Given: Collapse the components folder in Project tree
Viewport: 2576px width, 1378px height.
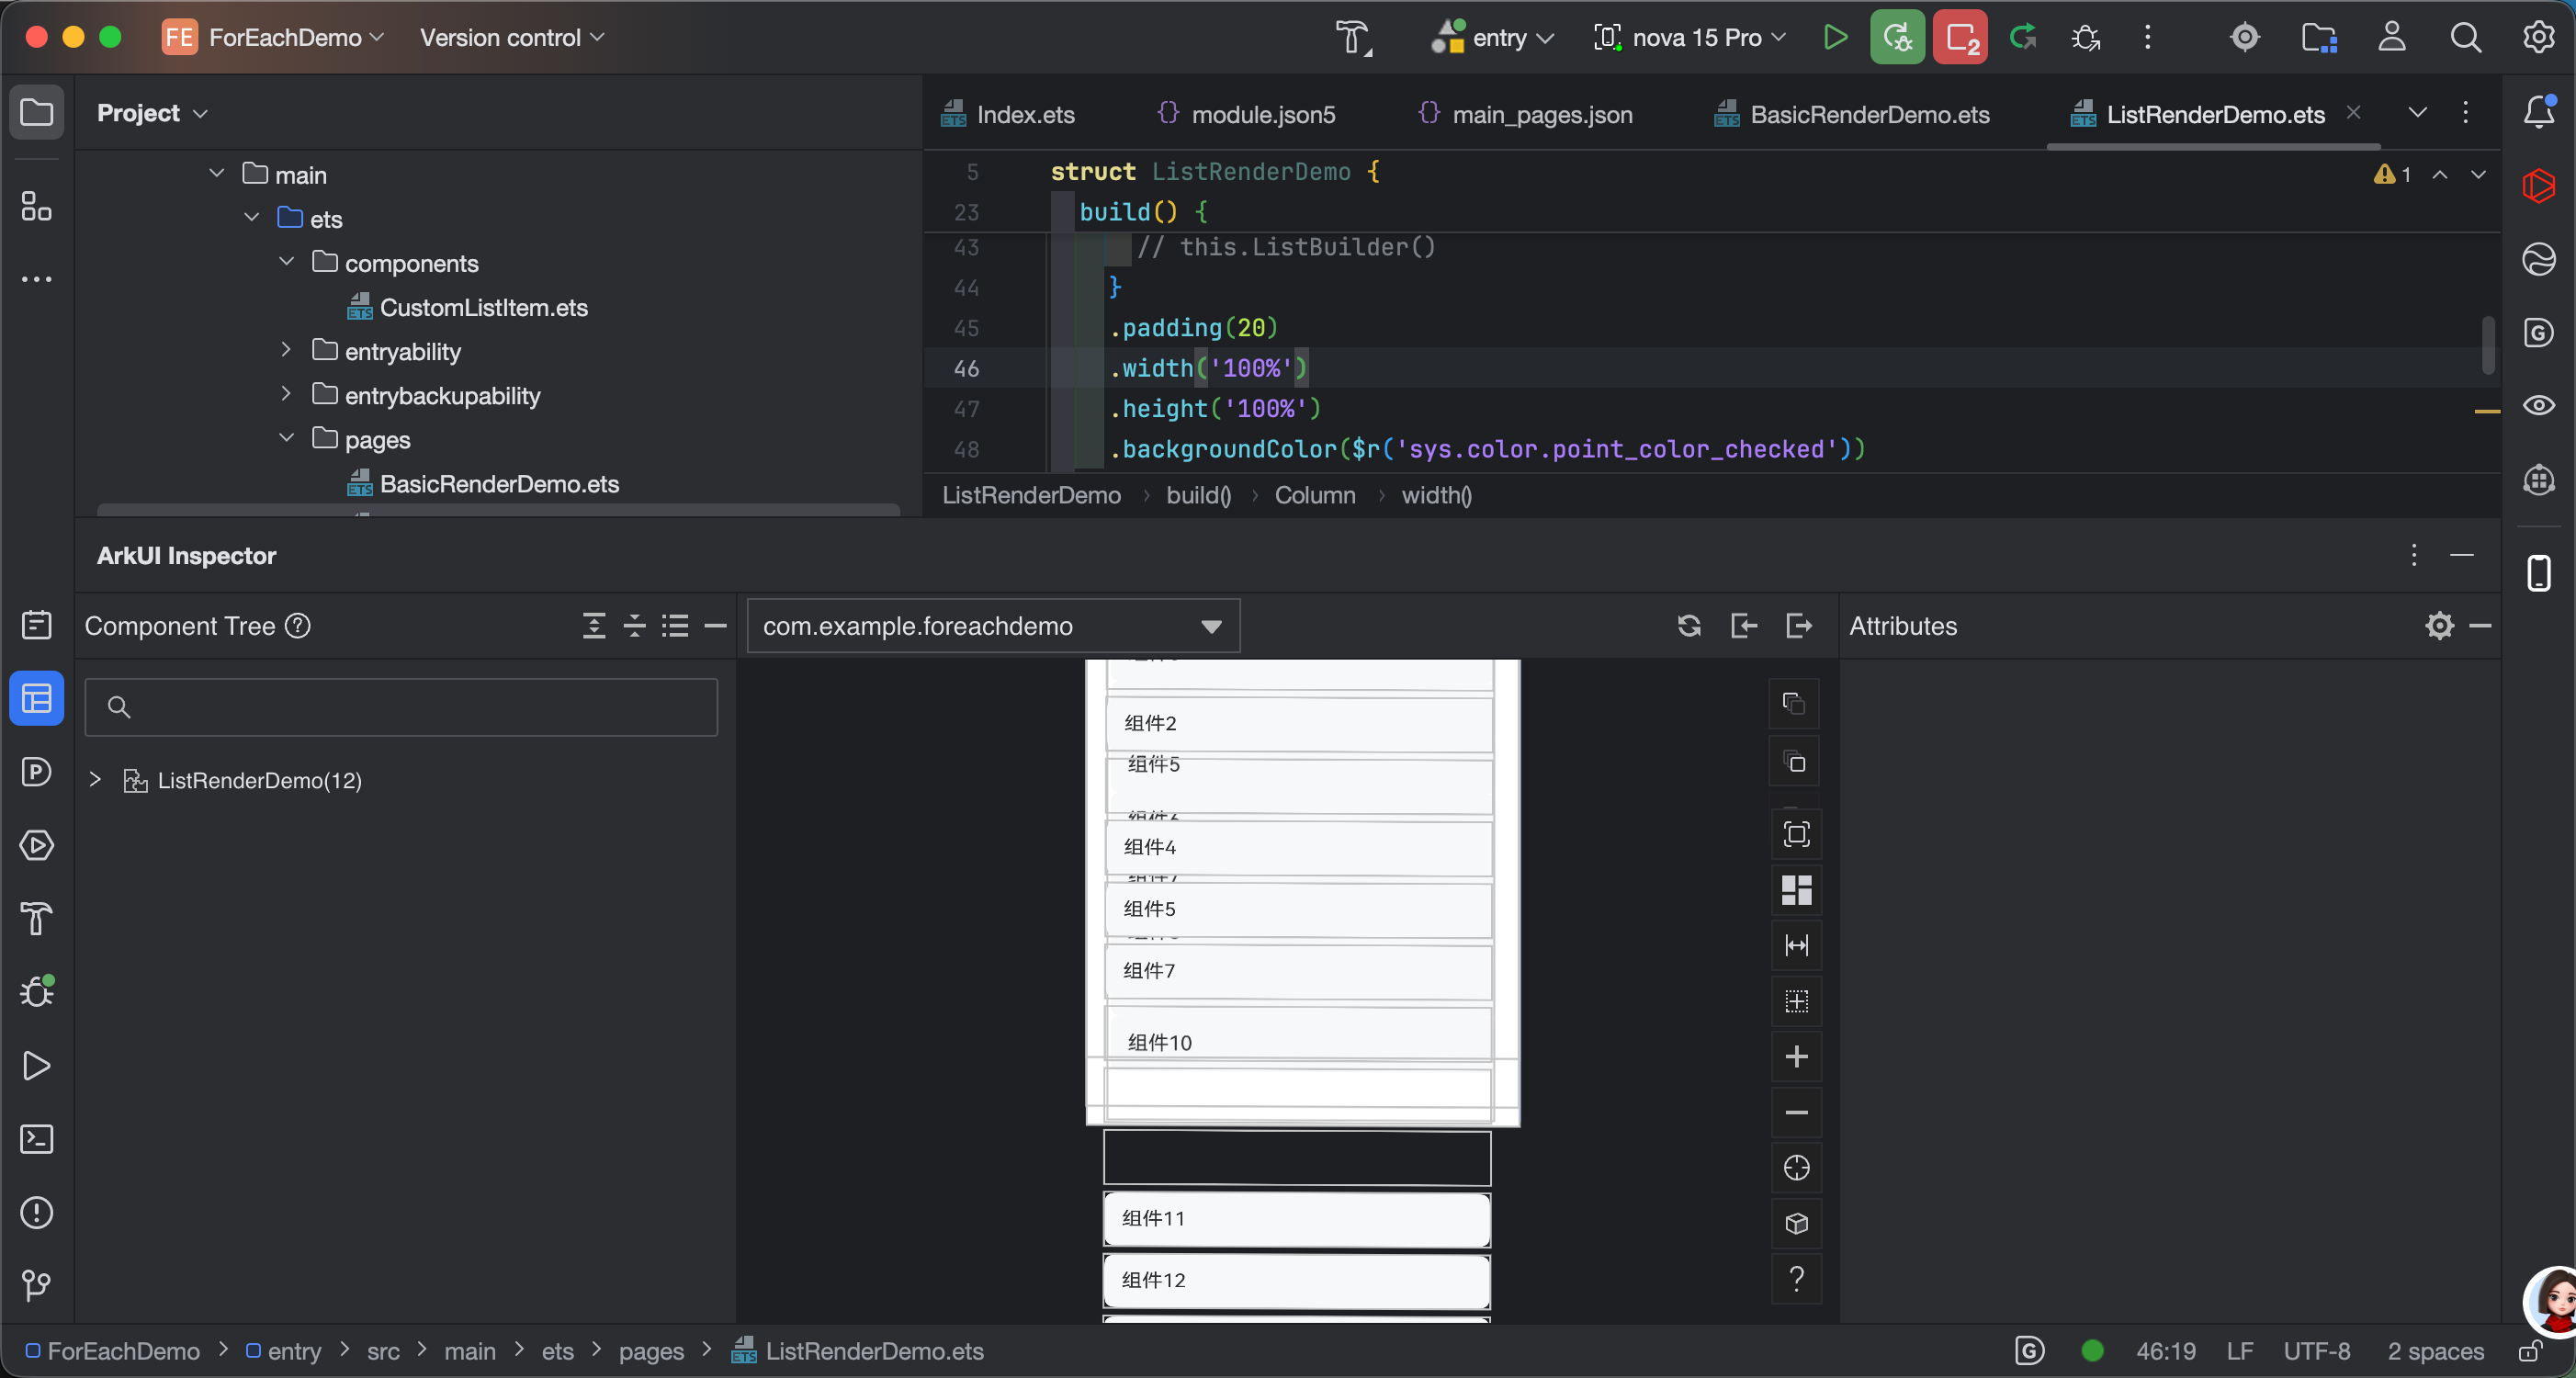Looking at the screenshot, I should click(287, 262).
